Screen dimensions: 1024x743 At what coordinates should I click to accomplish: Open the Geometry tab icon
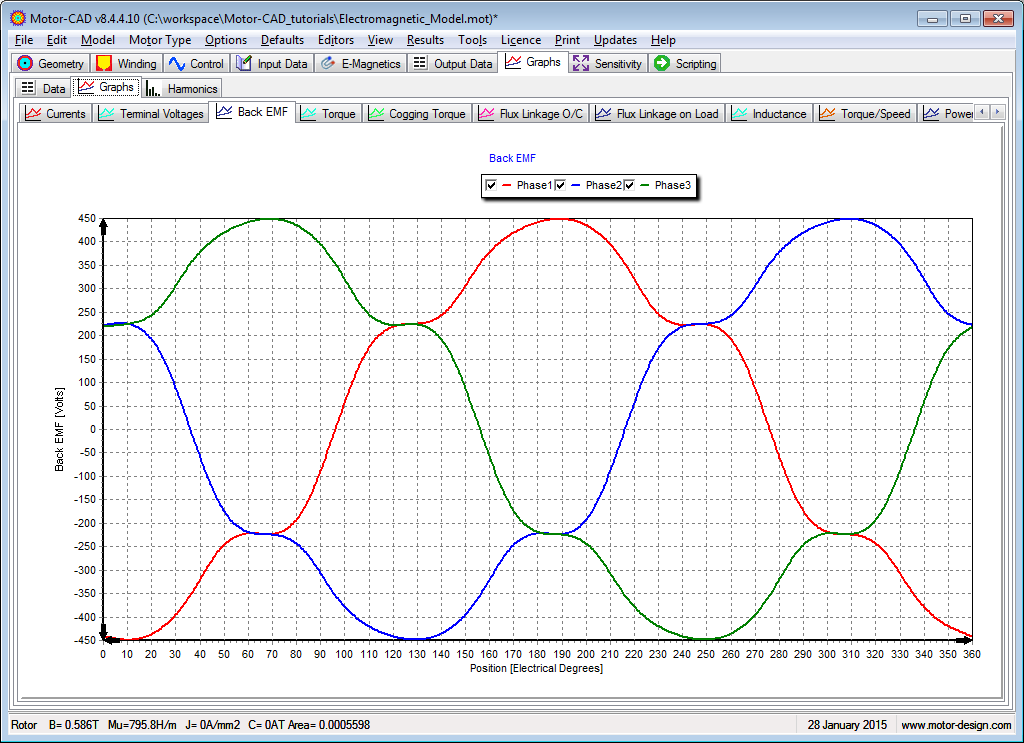click(26, 63)
